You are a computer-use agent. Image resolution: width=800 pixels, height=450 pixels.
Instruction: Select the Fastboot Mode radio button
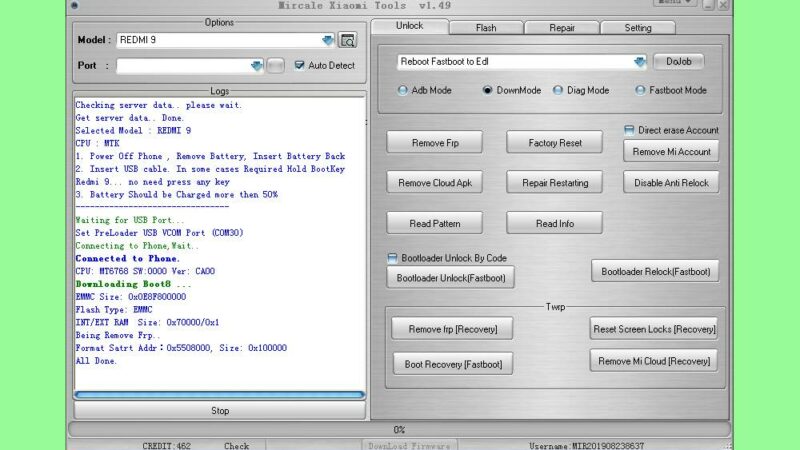640,90
